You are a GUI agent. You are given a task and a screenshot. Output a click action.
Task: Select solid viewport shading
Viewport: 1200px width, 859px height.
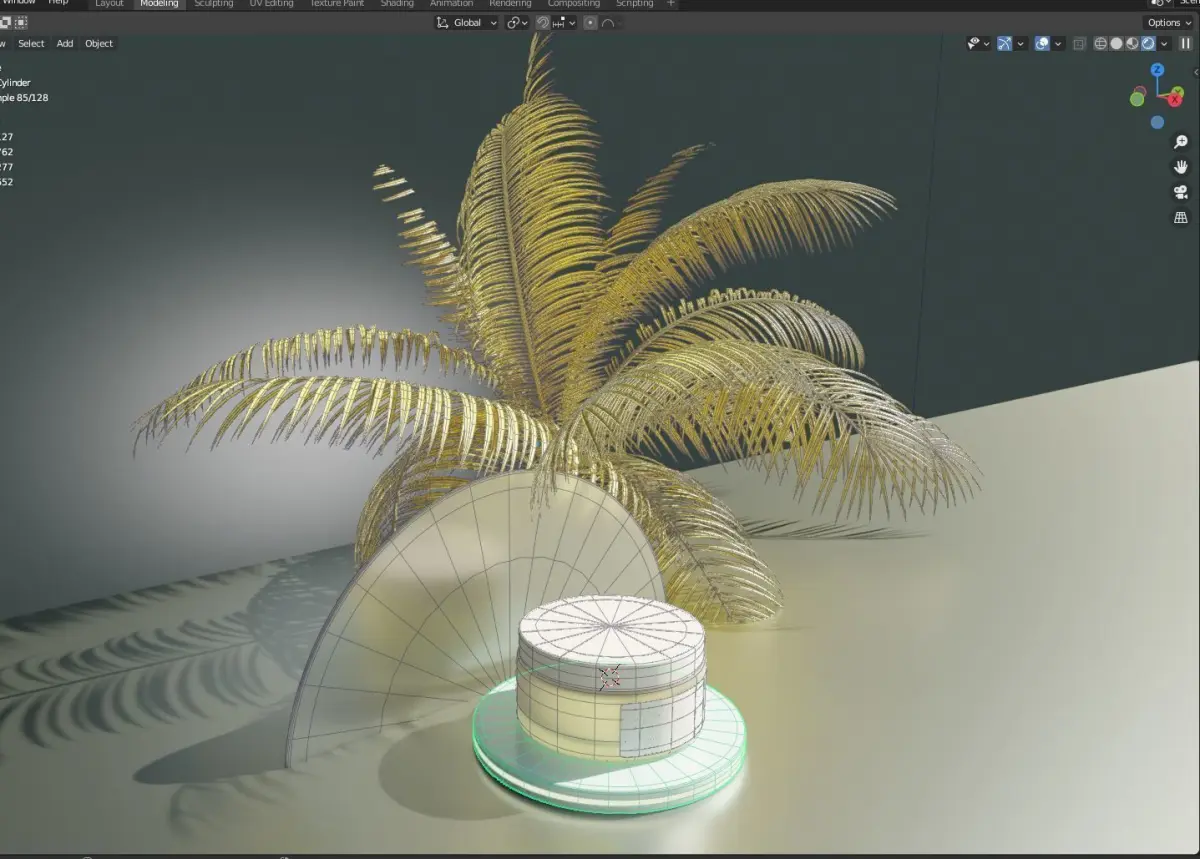pyautogui.click(x=1117, y=43)
